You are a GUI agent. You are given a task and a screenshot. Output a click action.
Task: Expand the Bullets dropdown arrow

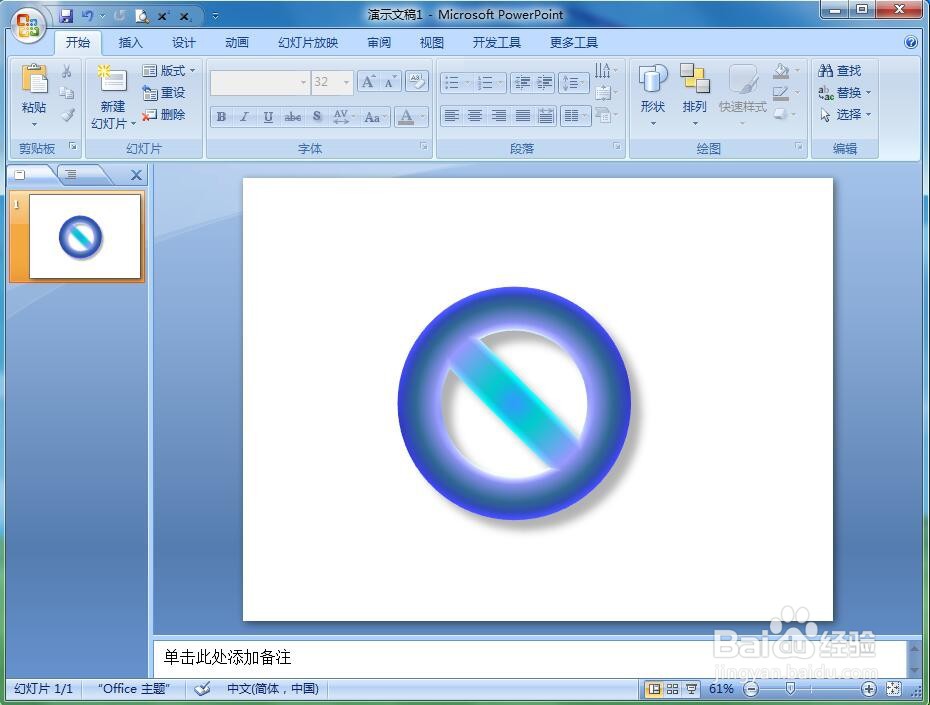467,82
